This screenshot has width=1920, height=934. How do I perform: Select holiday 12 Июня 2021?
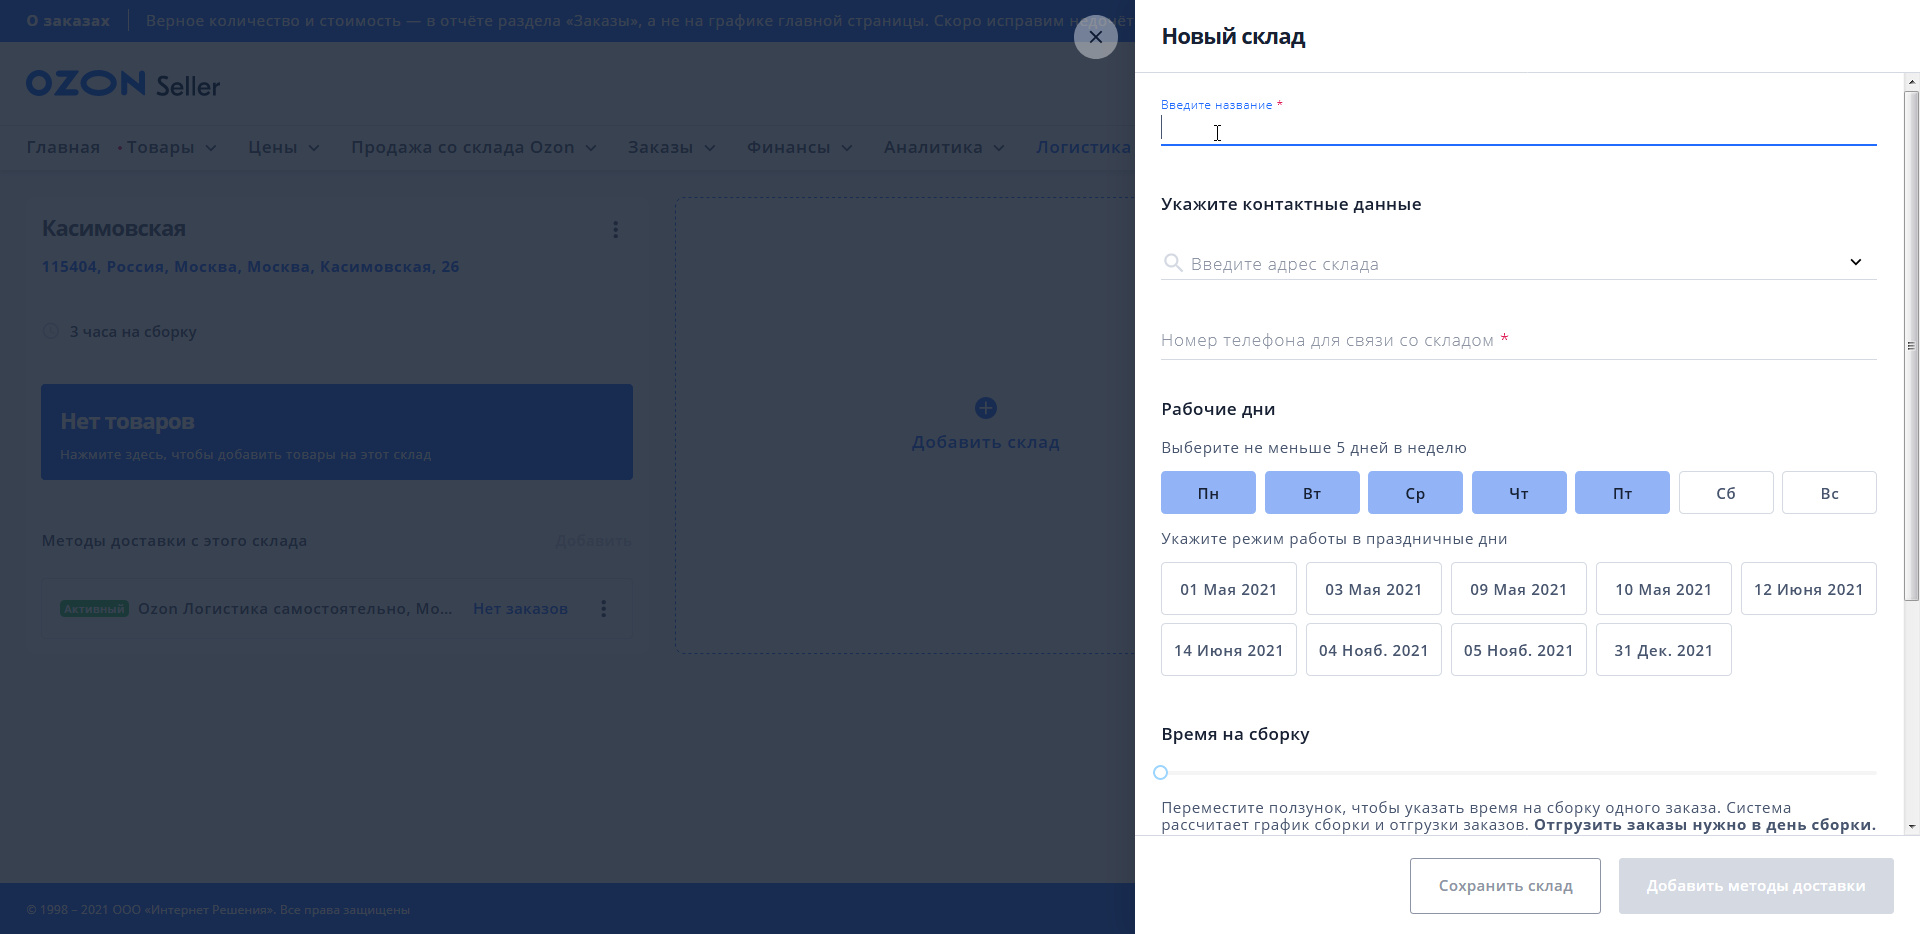coord(1809,589)
